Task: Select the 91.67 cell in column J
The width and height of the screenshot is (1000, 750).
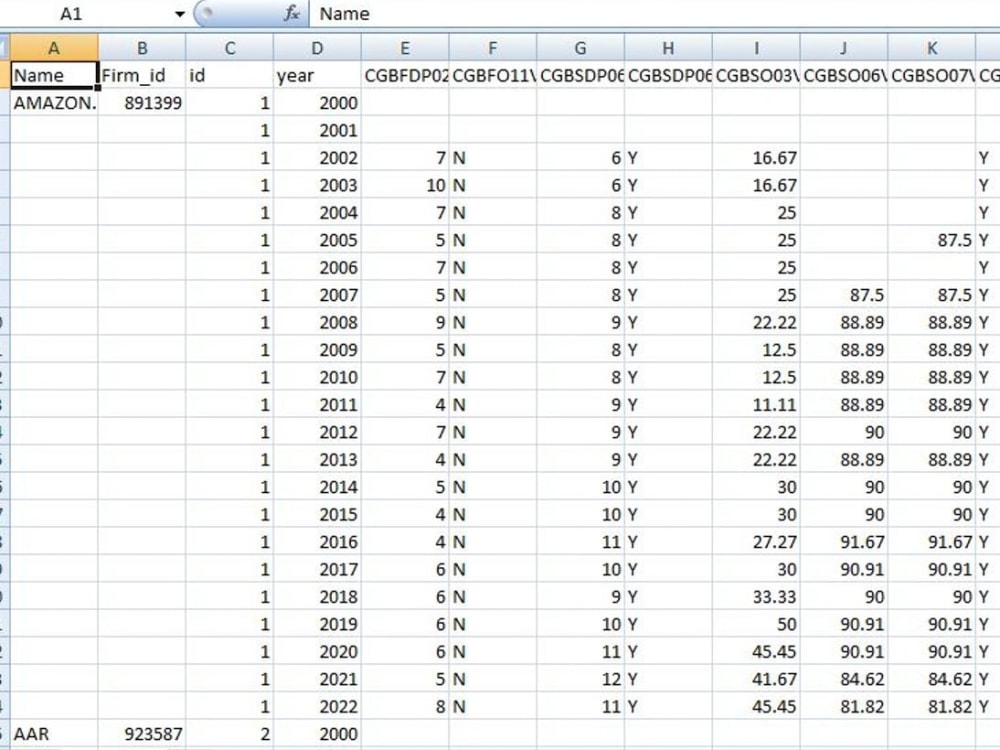Action: [844, 541]
